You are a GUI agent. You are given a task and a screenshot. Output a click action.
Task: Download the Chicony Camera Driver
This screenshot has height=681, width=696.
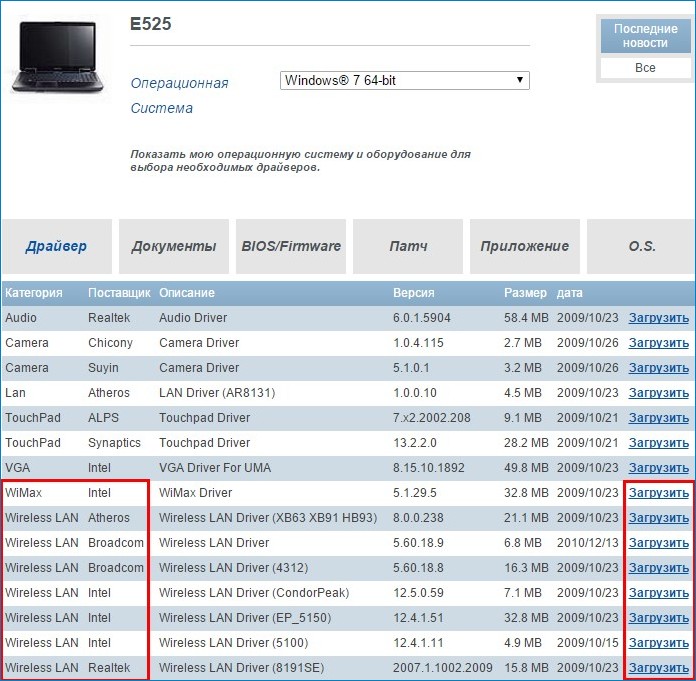[x=658, y=343]
